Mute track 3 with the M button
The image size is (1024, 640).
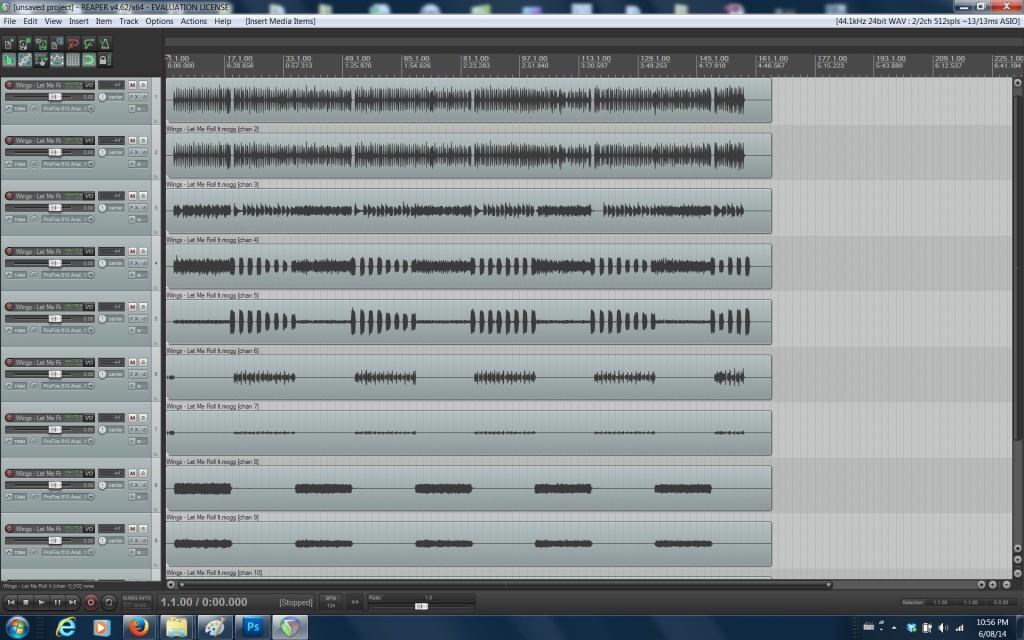[133, 196]
